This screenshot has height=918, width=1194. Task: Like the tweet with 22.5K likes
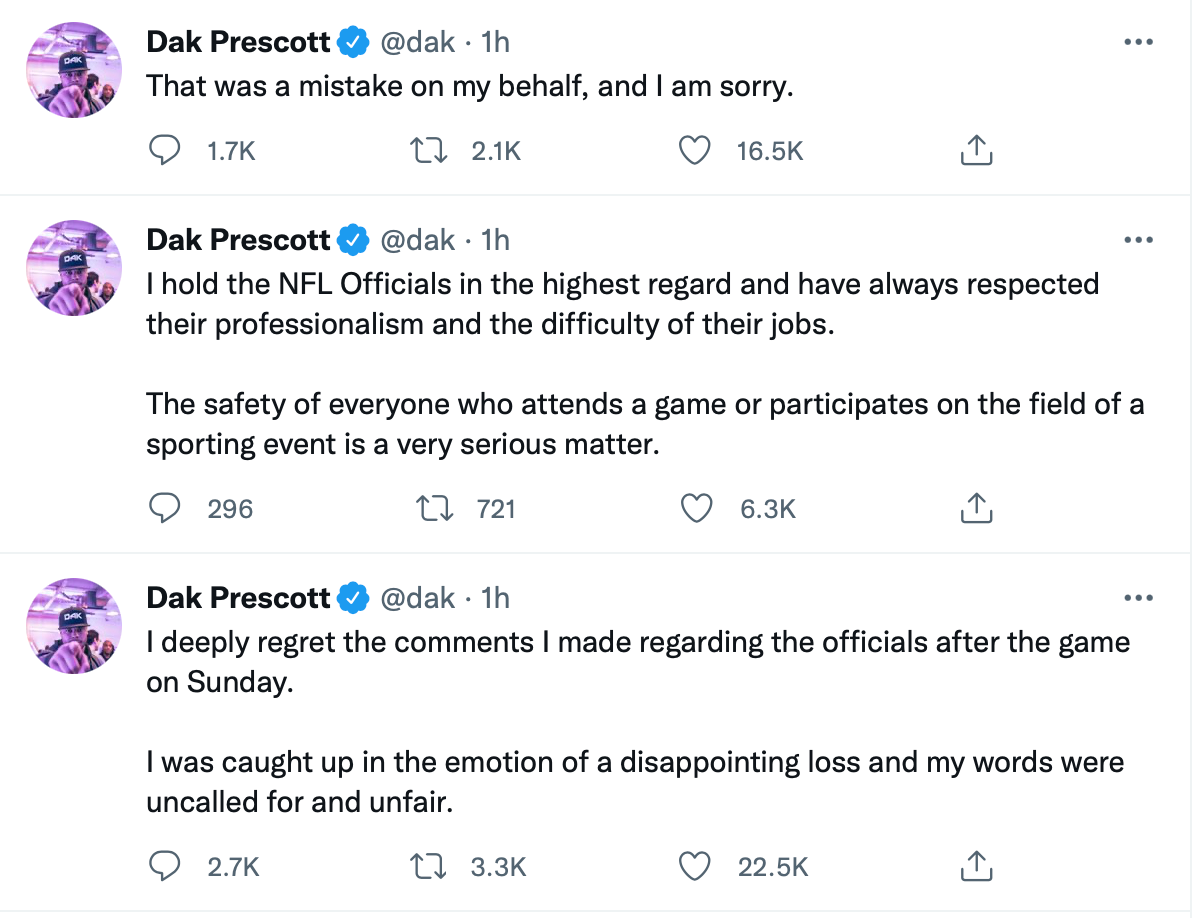click(695, 867)
